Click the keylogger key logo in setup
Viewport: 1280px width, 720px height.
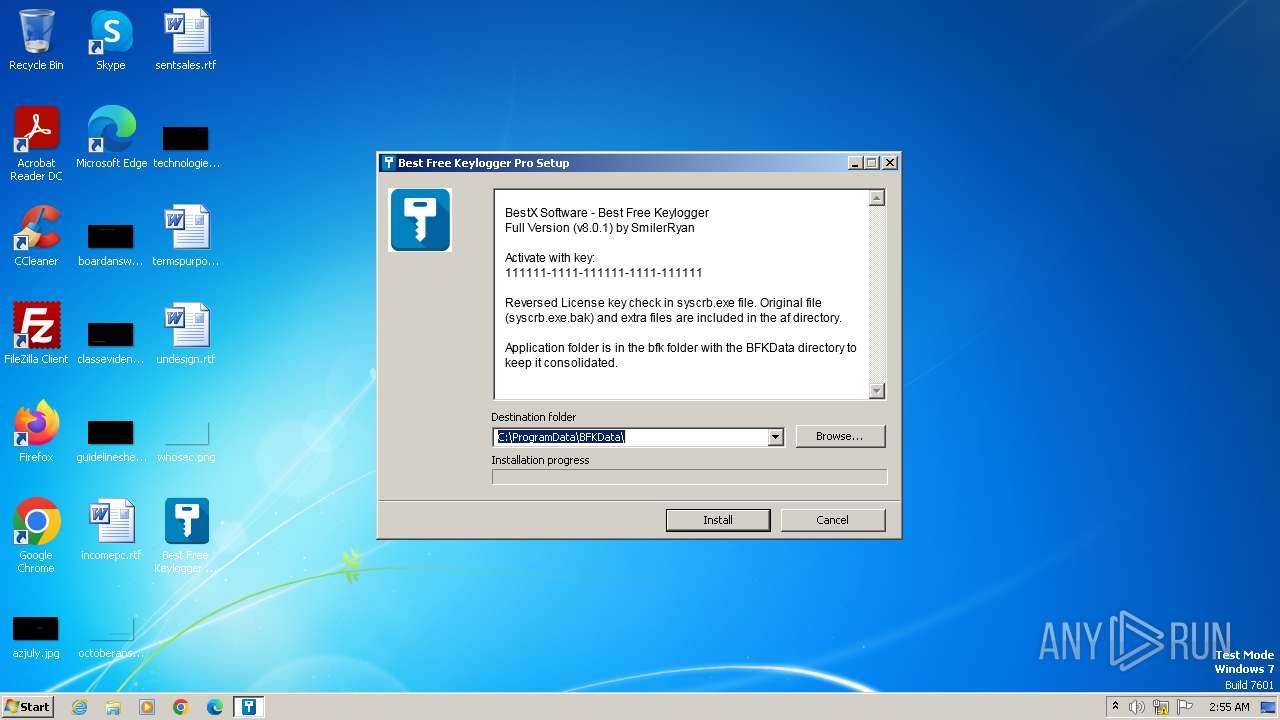[420, 220]
